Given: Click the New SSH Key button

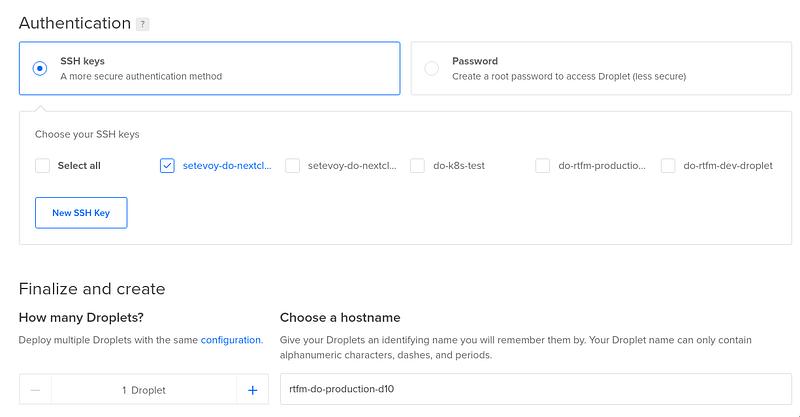Looking at the screenshot, I should pos(81,213).
